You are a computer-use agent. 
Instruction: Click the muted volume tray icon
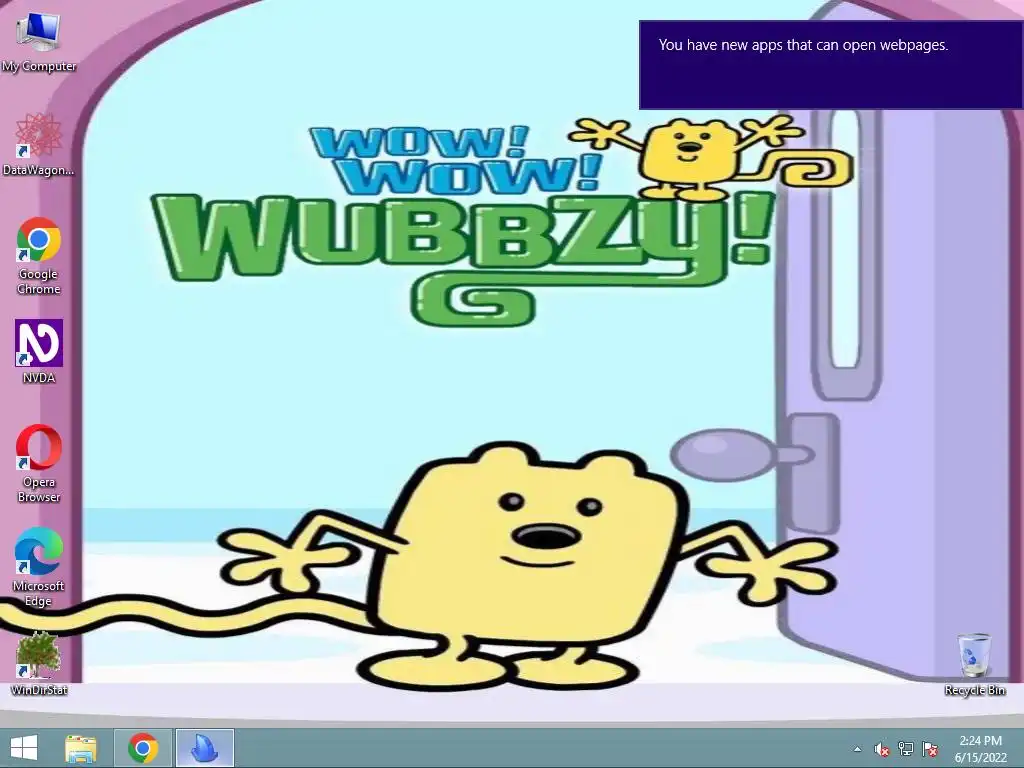[882, 749]
